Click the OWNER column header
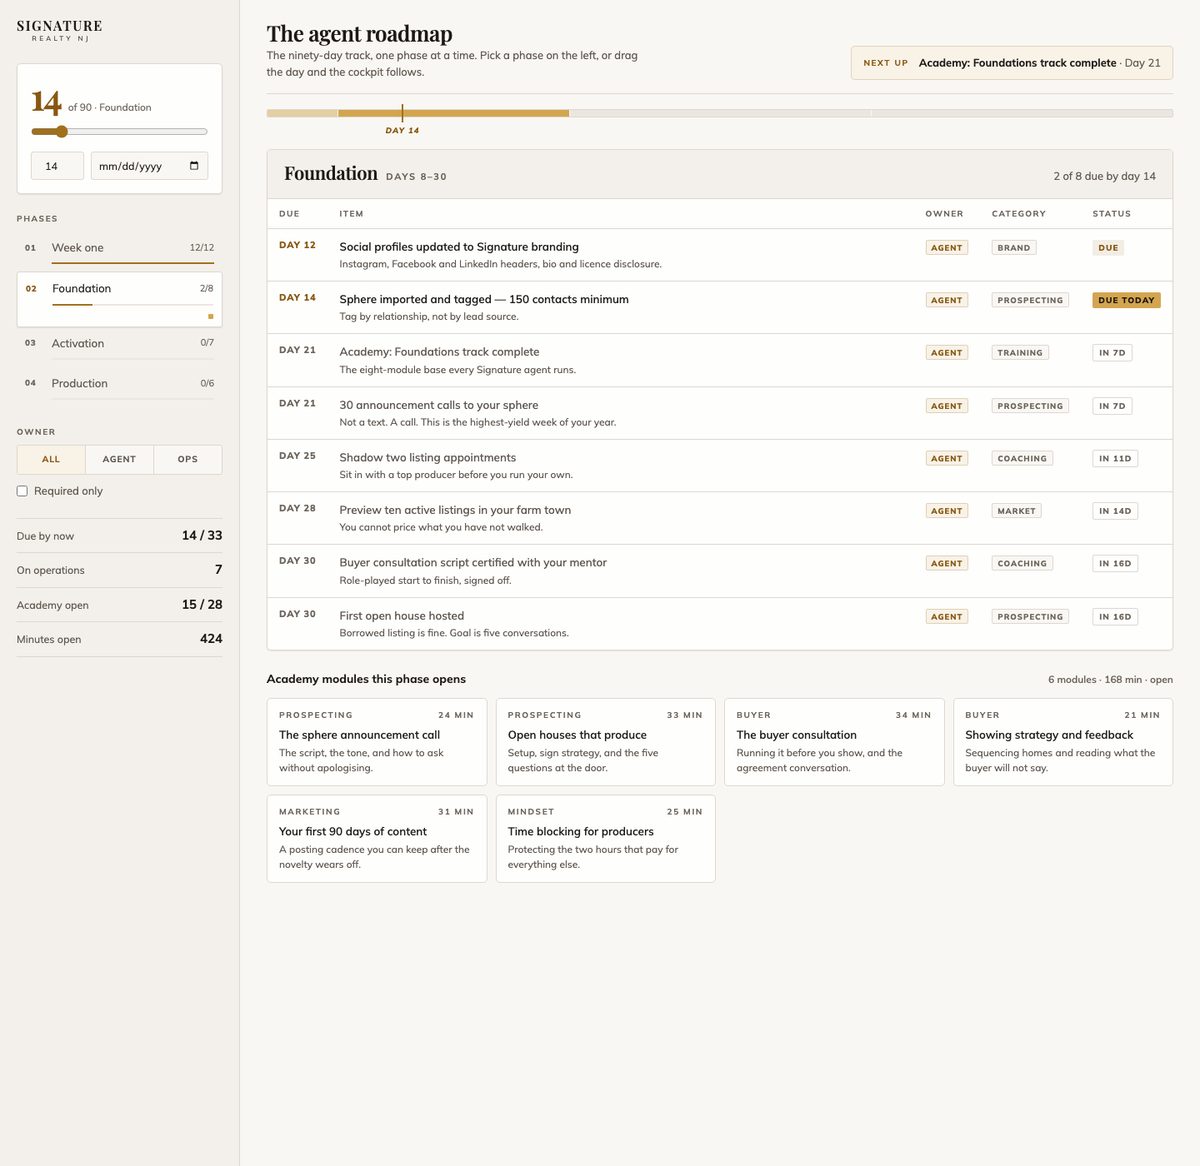 pos(944,214)
